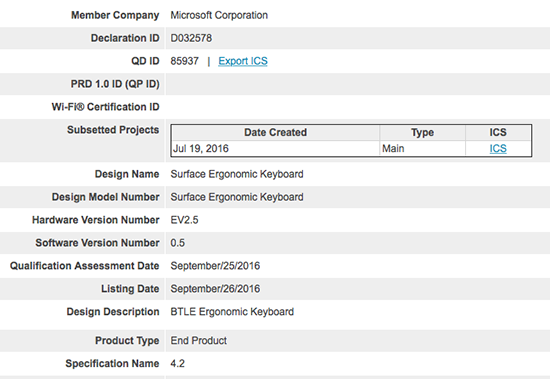This screenshot has width=550, height=379.
Task: Click the Date Created column header
Action: (x=275, y=132)
